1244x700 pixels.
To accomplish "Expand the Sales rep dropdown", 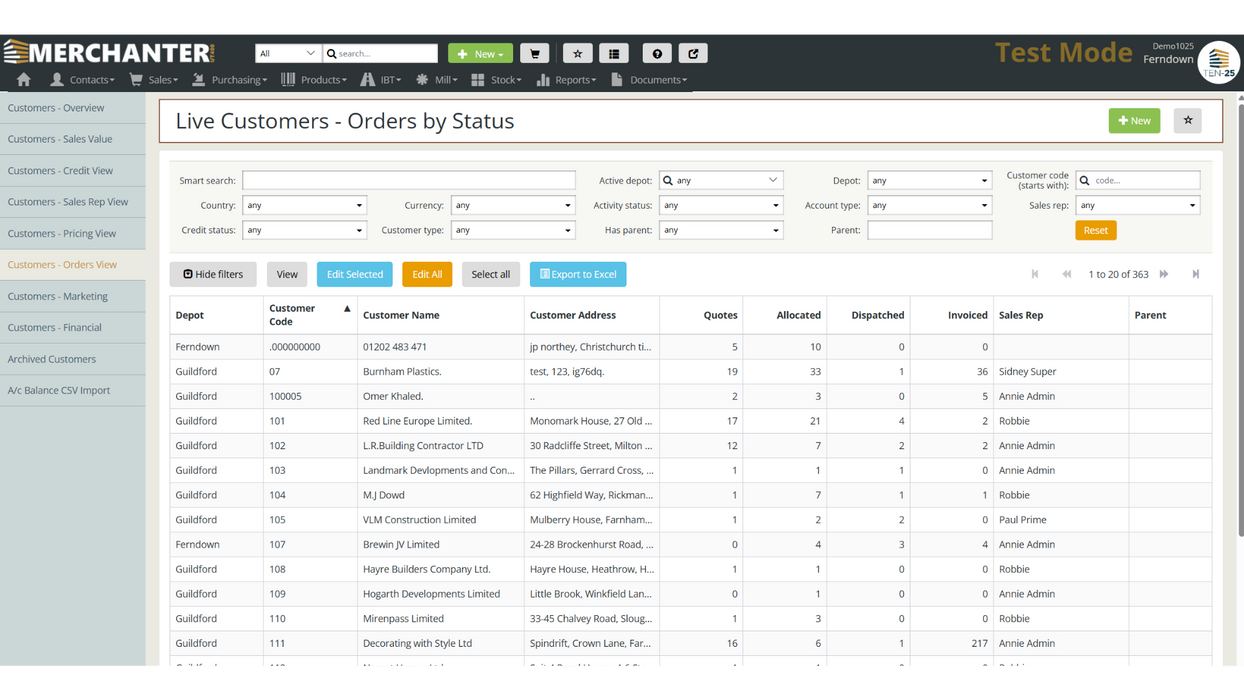I will tap(1138, 205).
